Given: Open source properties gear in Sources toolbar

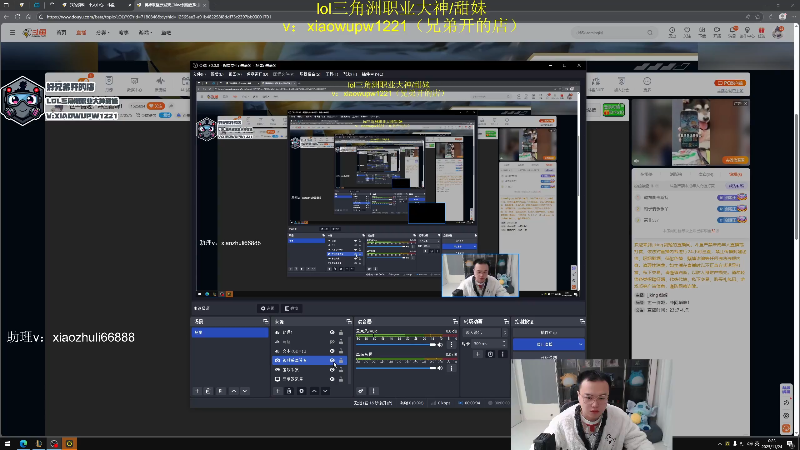Looking at the screenshot, I should pos(302,391).
